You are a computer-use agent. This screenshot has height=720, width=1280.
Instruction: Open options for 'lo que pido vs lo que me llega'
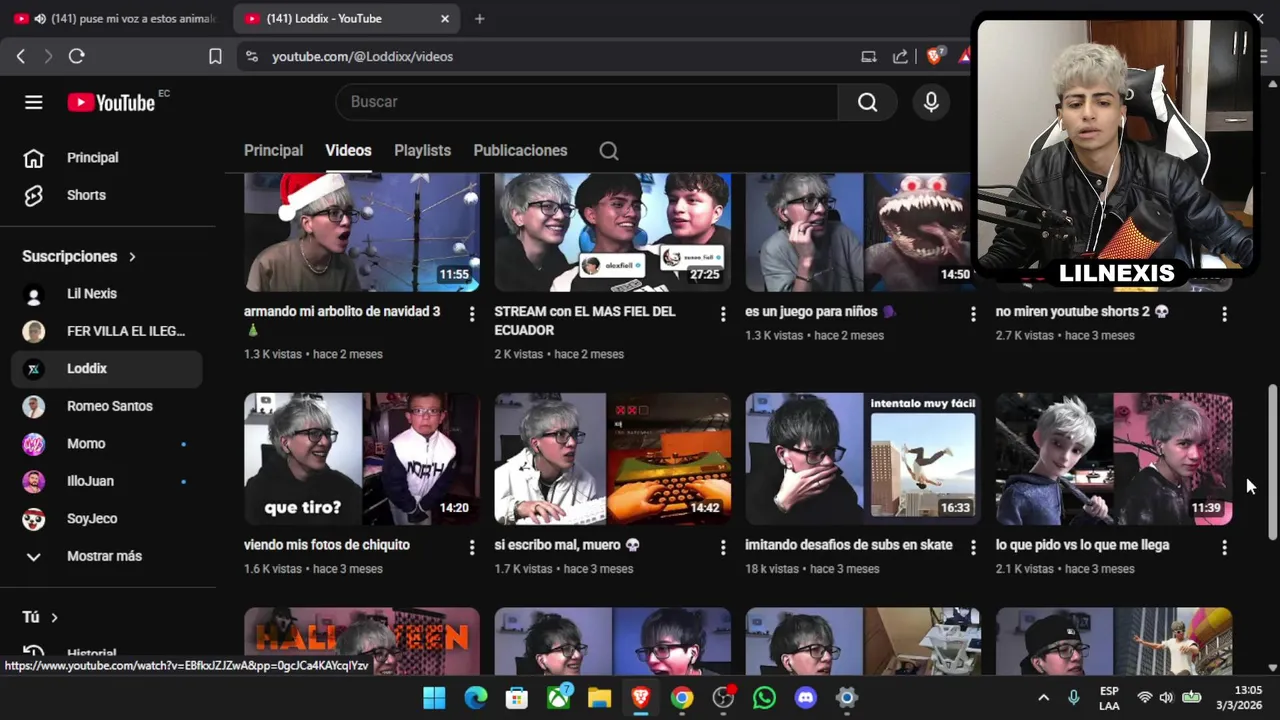point(1224,547)
